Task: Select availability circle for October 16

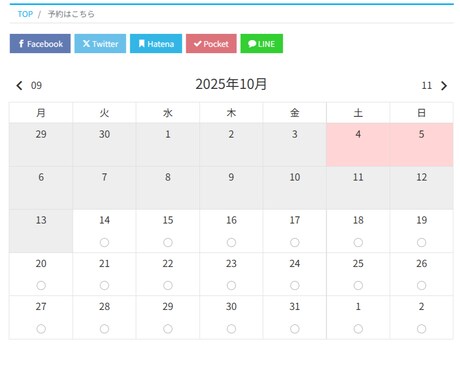Action: click(231, 242)
